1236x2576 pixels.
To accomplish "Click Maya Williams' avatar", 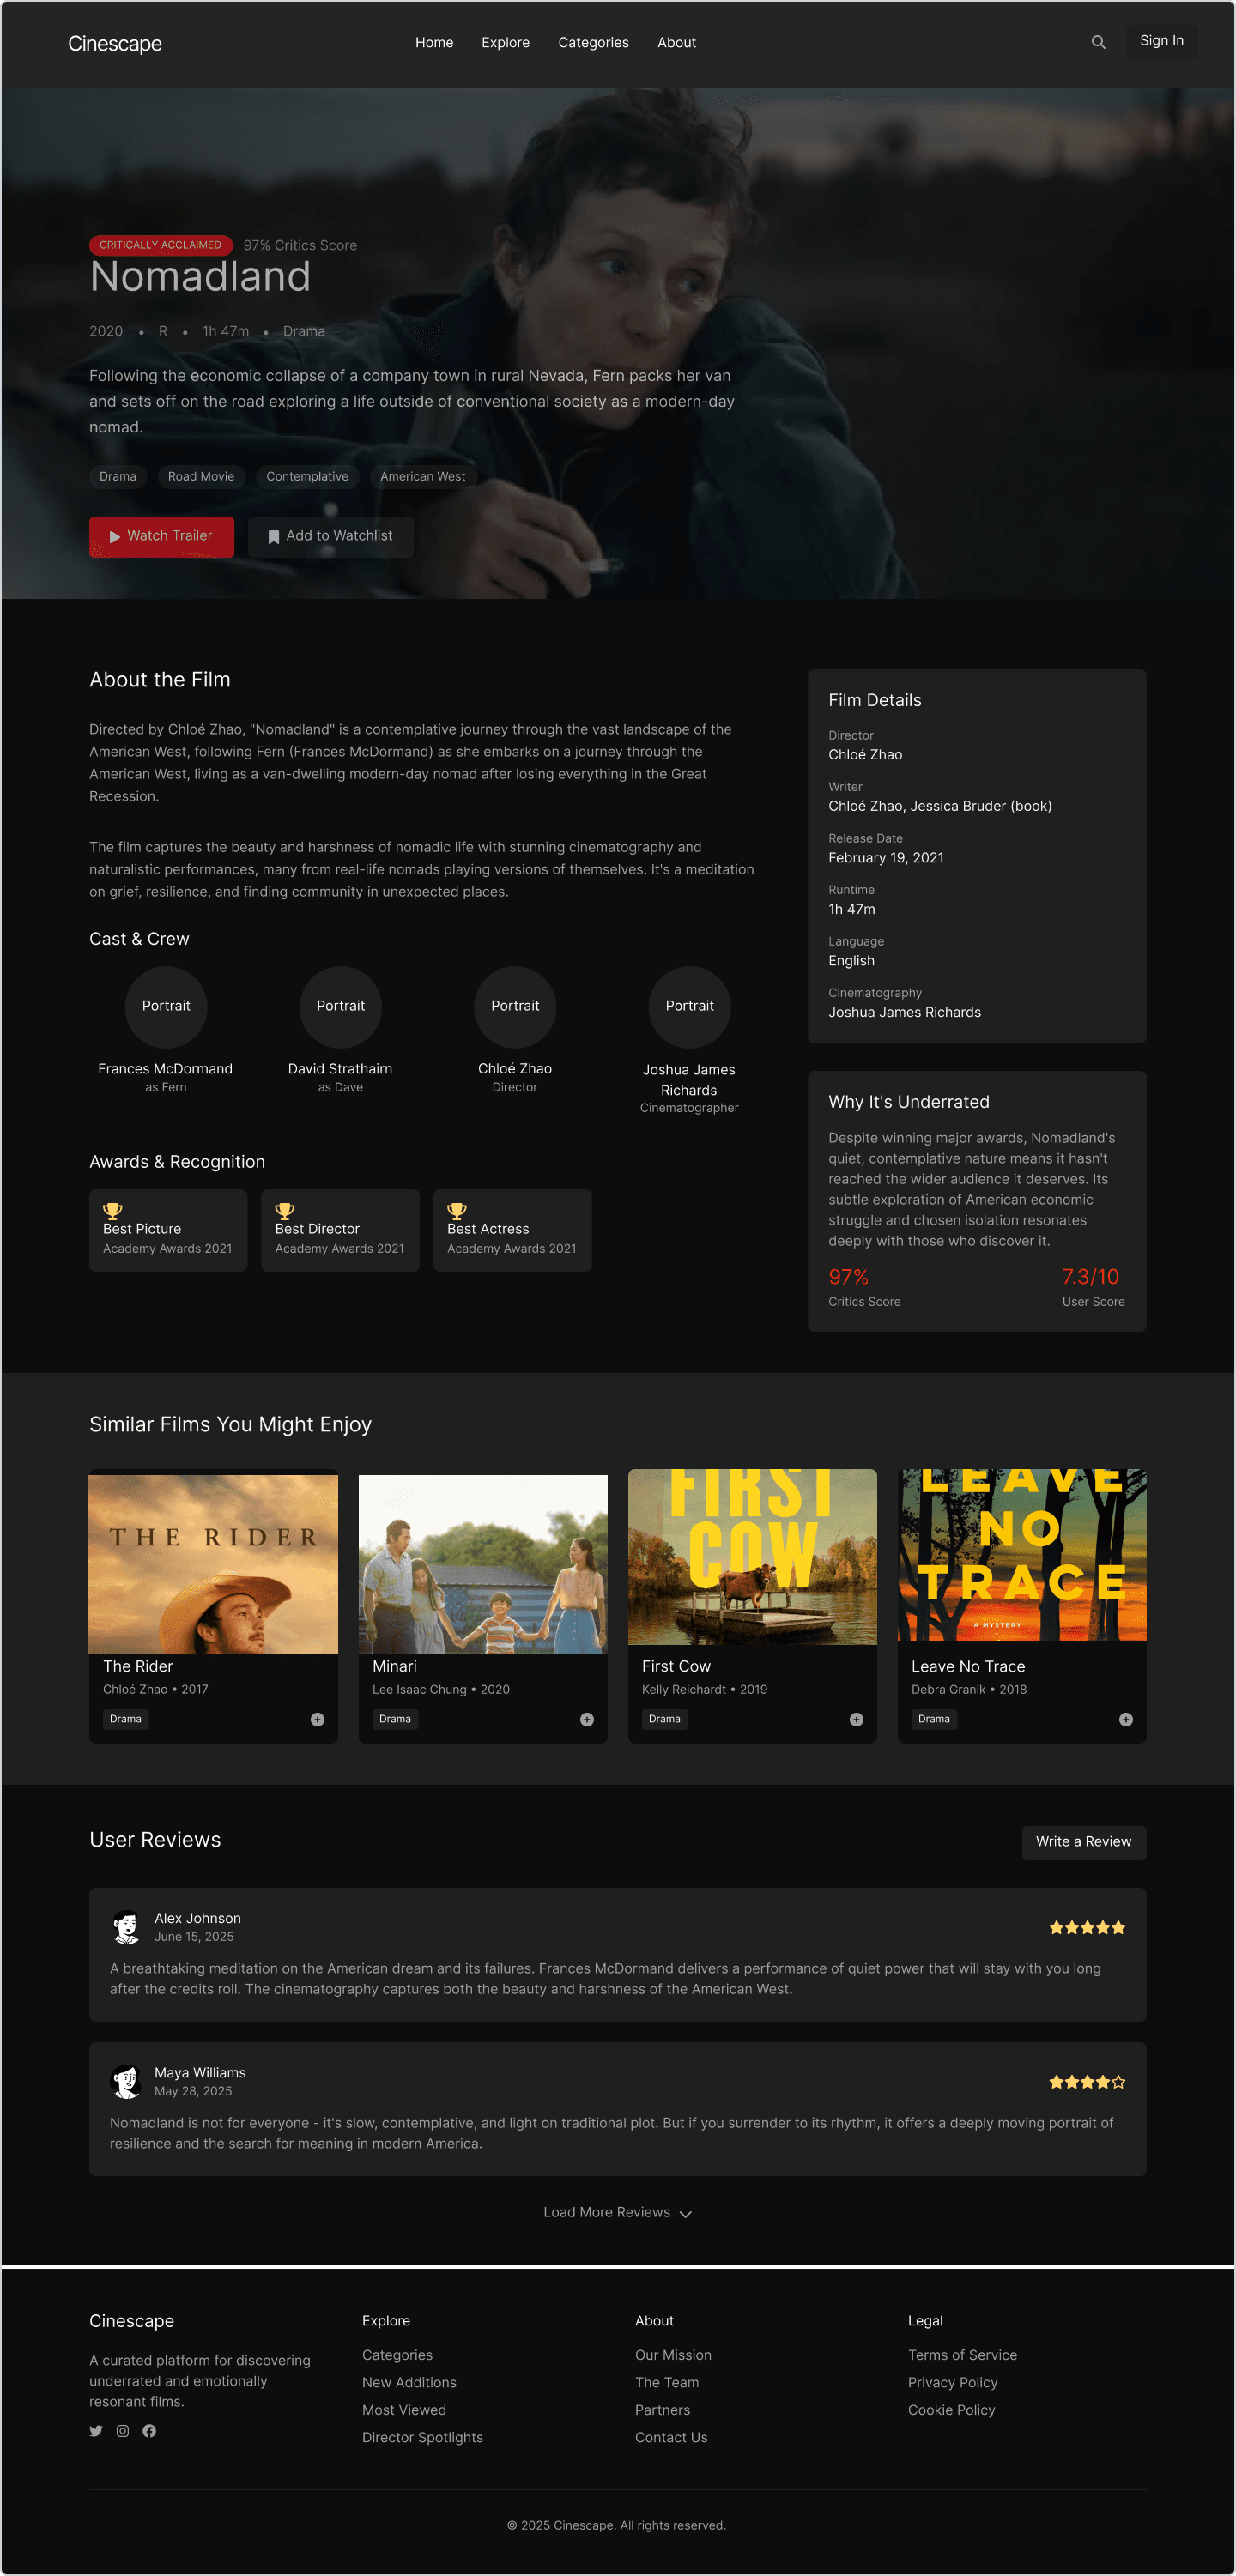I will point(126,2082).
